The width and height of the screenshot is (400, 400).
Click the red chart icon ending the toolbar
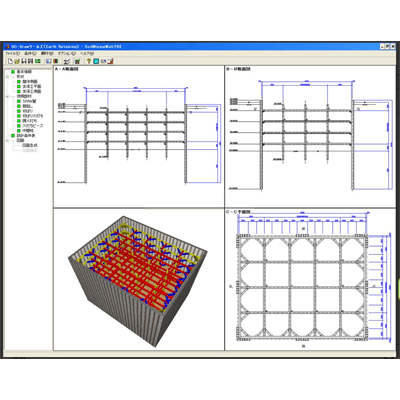[110, 61]
